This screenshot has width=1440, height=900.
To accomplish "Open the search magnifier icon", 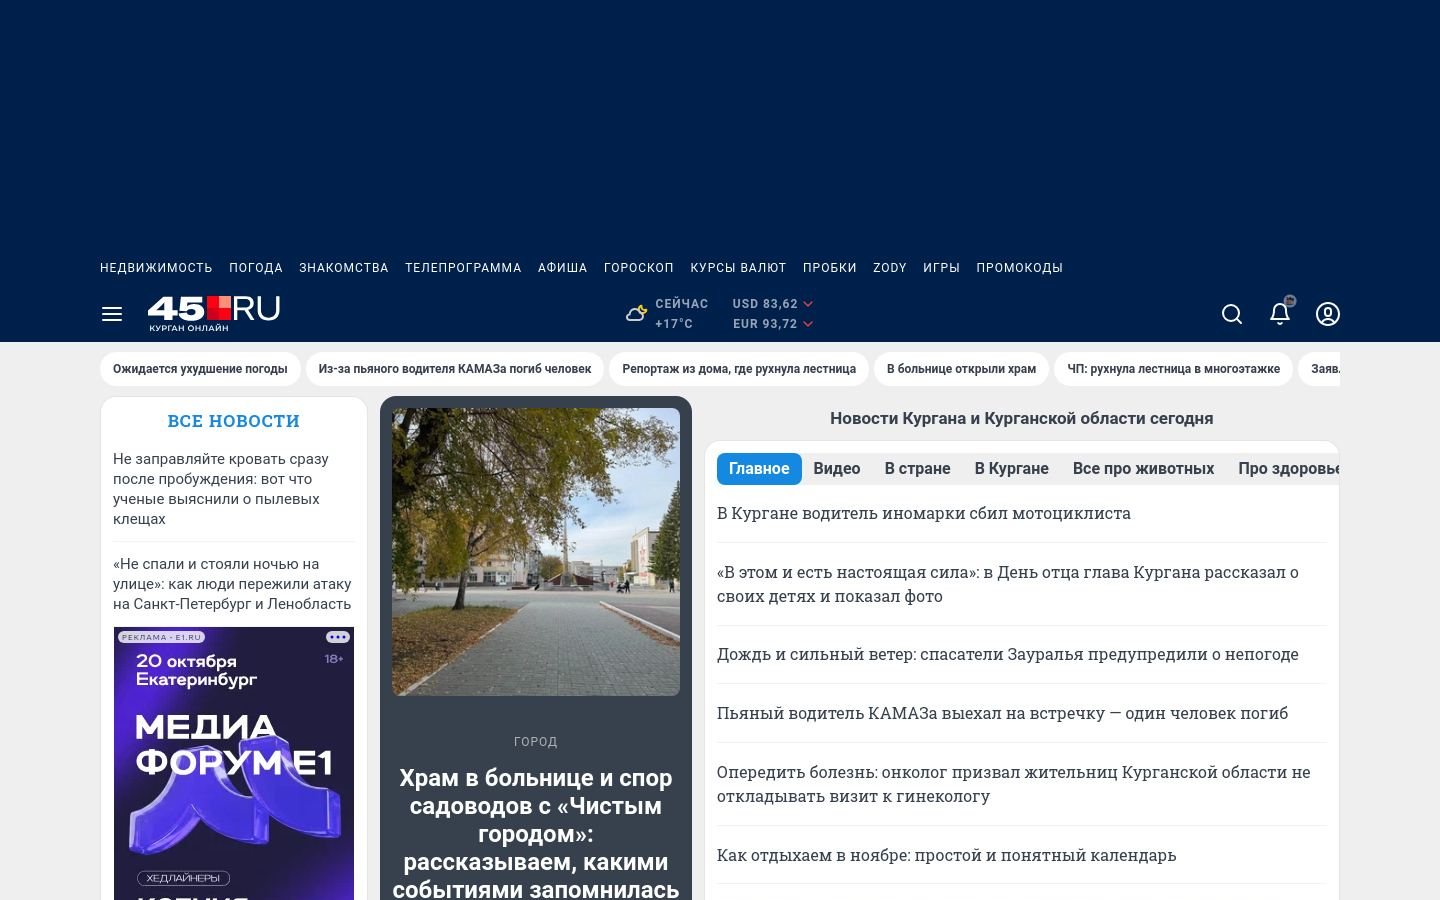I will (x=1232, y=314).
